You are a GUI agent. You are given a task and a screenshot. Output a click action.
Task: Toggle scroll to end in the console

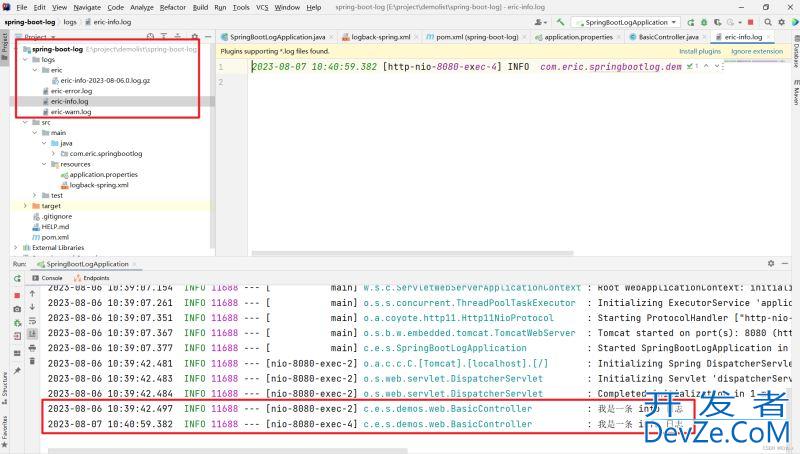coord(32,334)
